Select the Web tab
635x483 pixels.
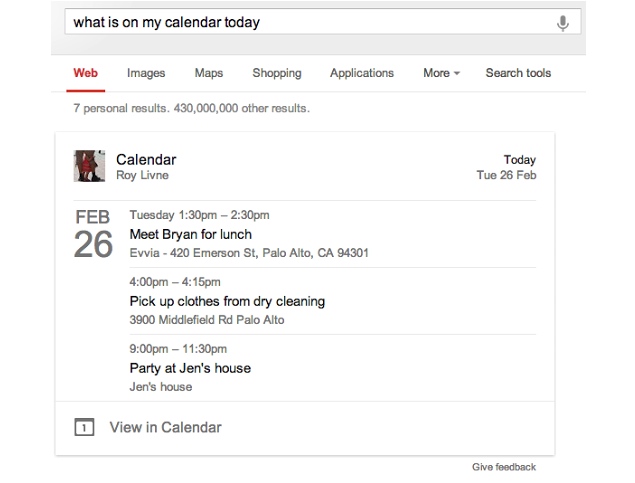pyautogui.click(x=85, y=73)
